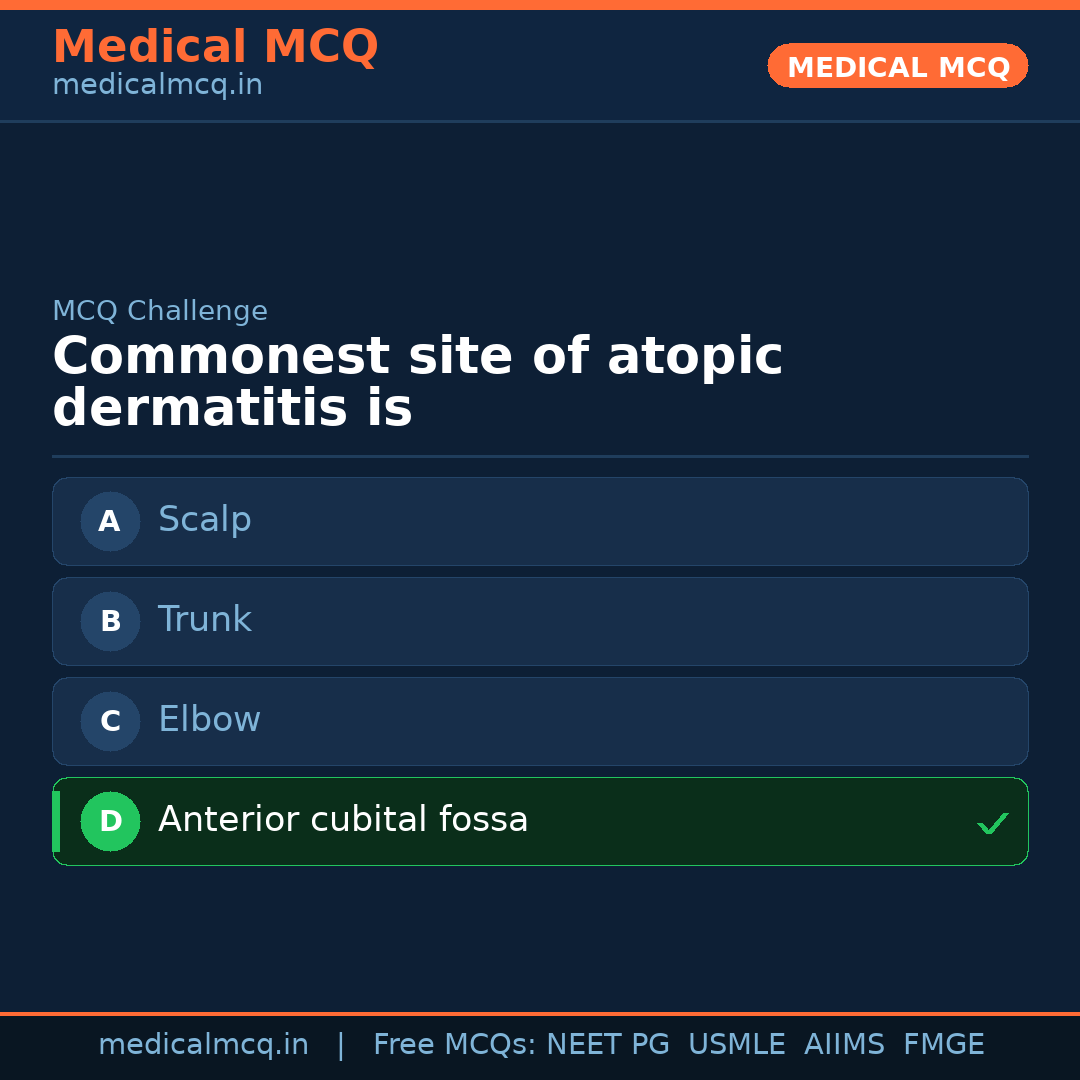Click the atopic dermatitis question text

[x=417, y=383]
